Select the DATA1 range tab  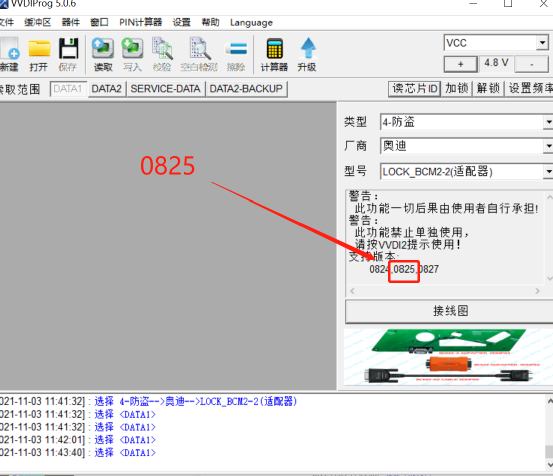(x=68, y=89)
